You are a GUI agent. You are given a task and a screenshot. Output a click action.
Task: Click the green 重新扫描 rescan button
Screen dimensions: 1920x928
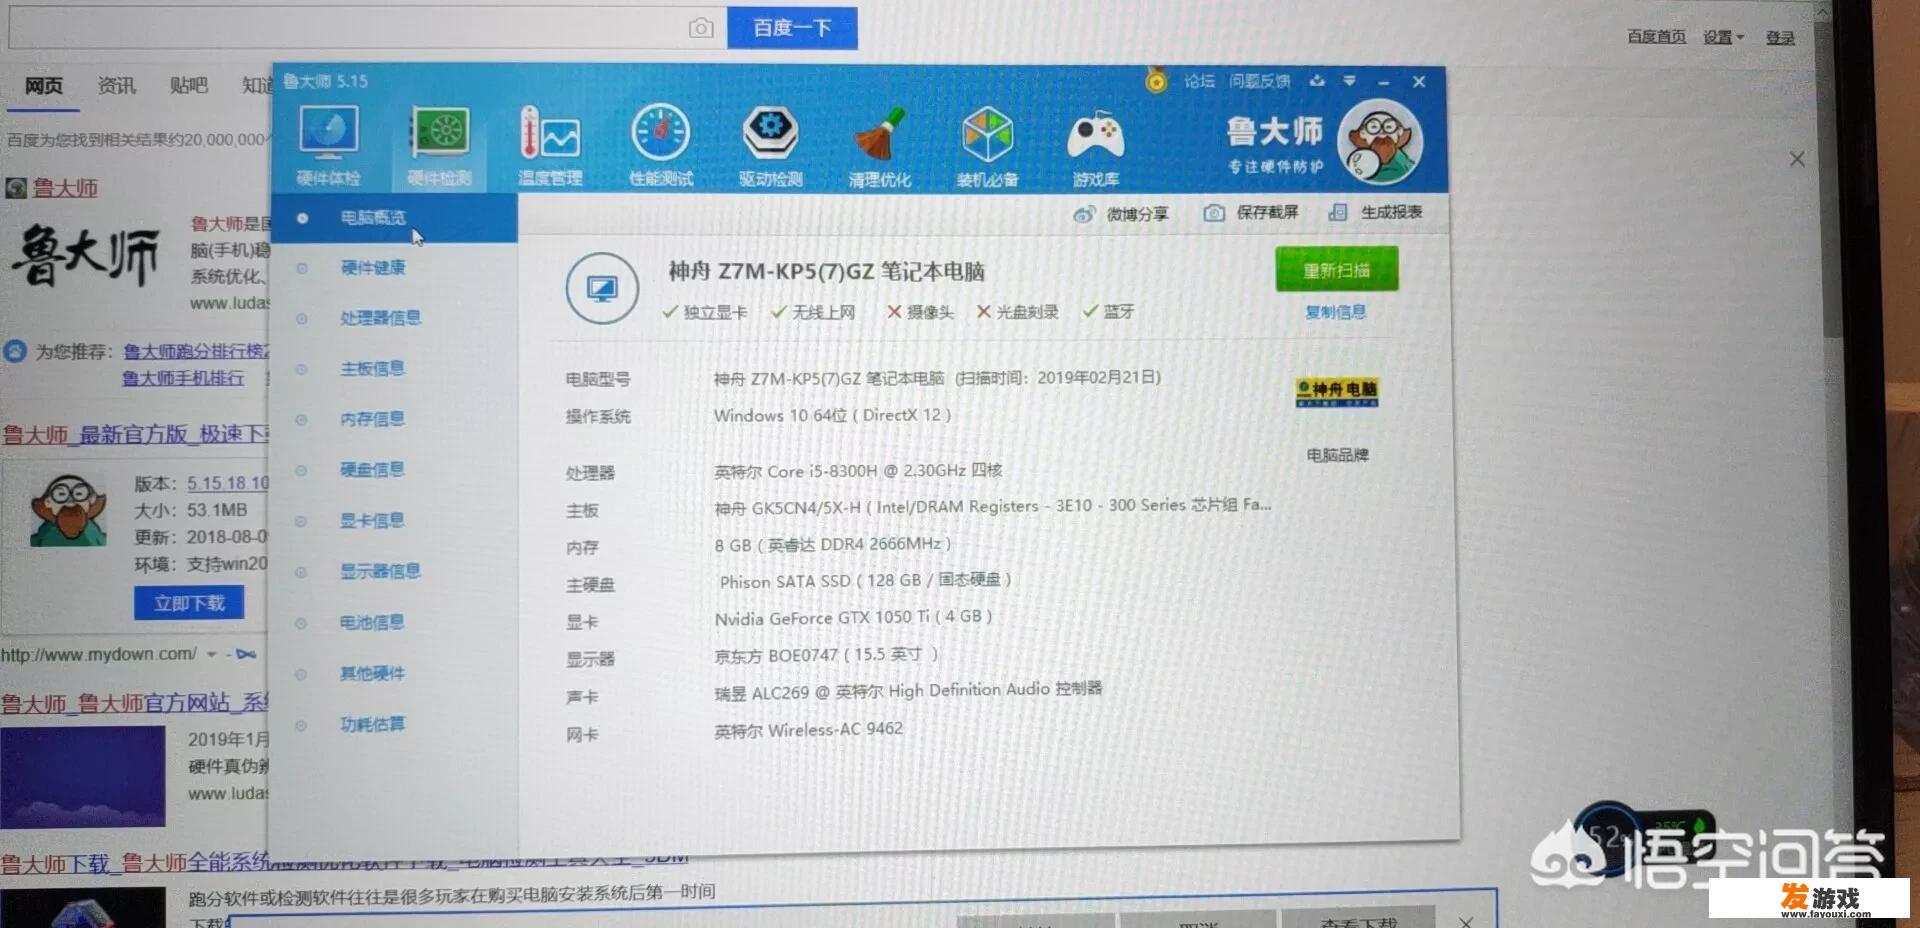1336,270
